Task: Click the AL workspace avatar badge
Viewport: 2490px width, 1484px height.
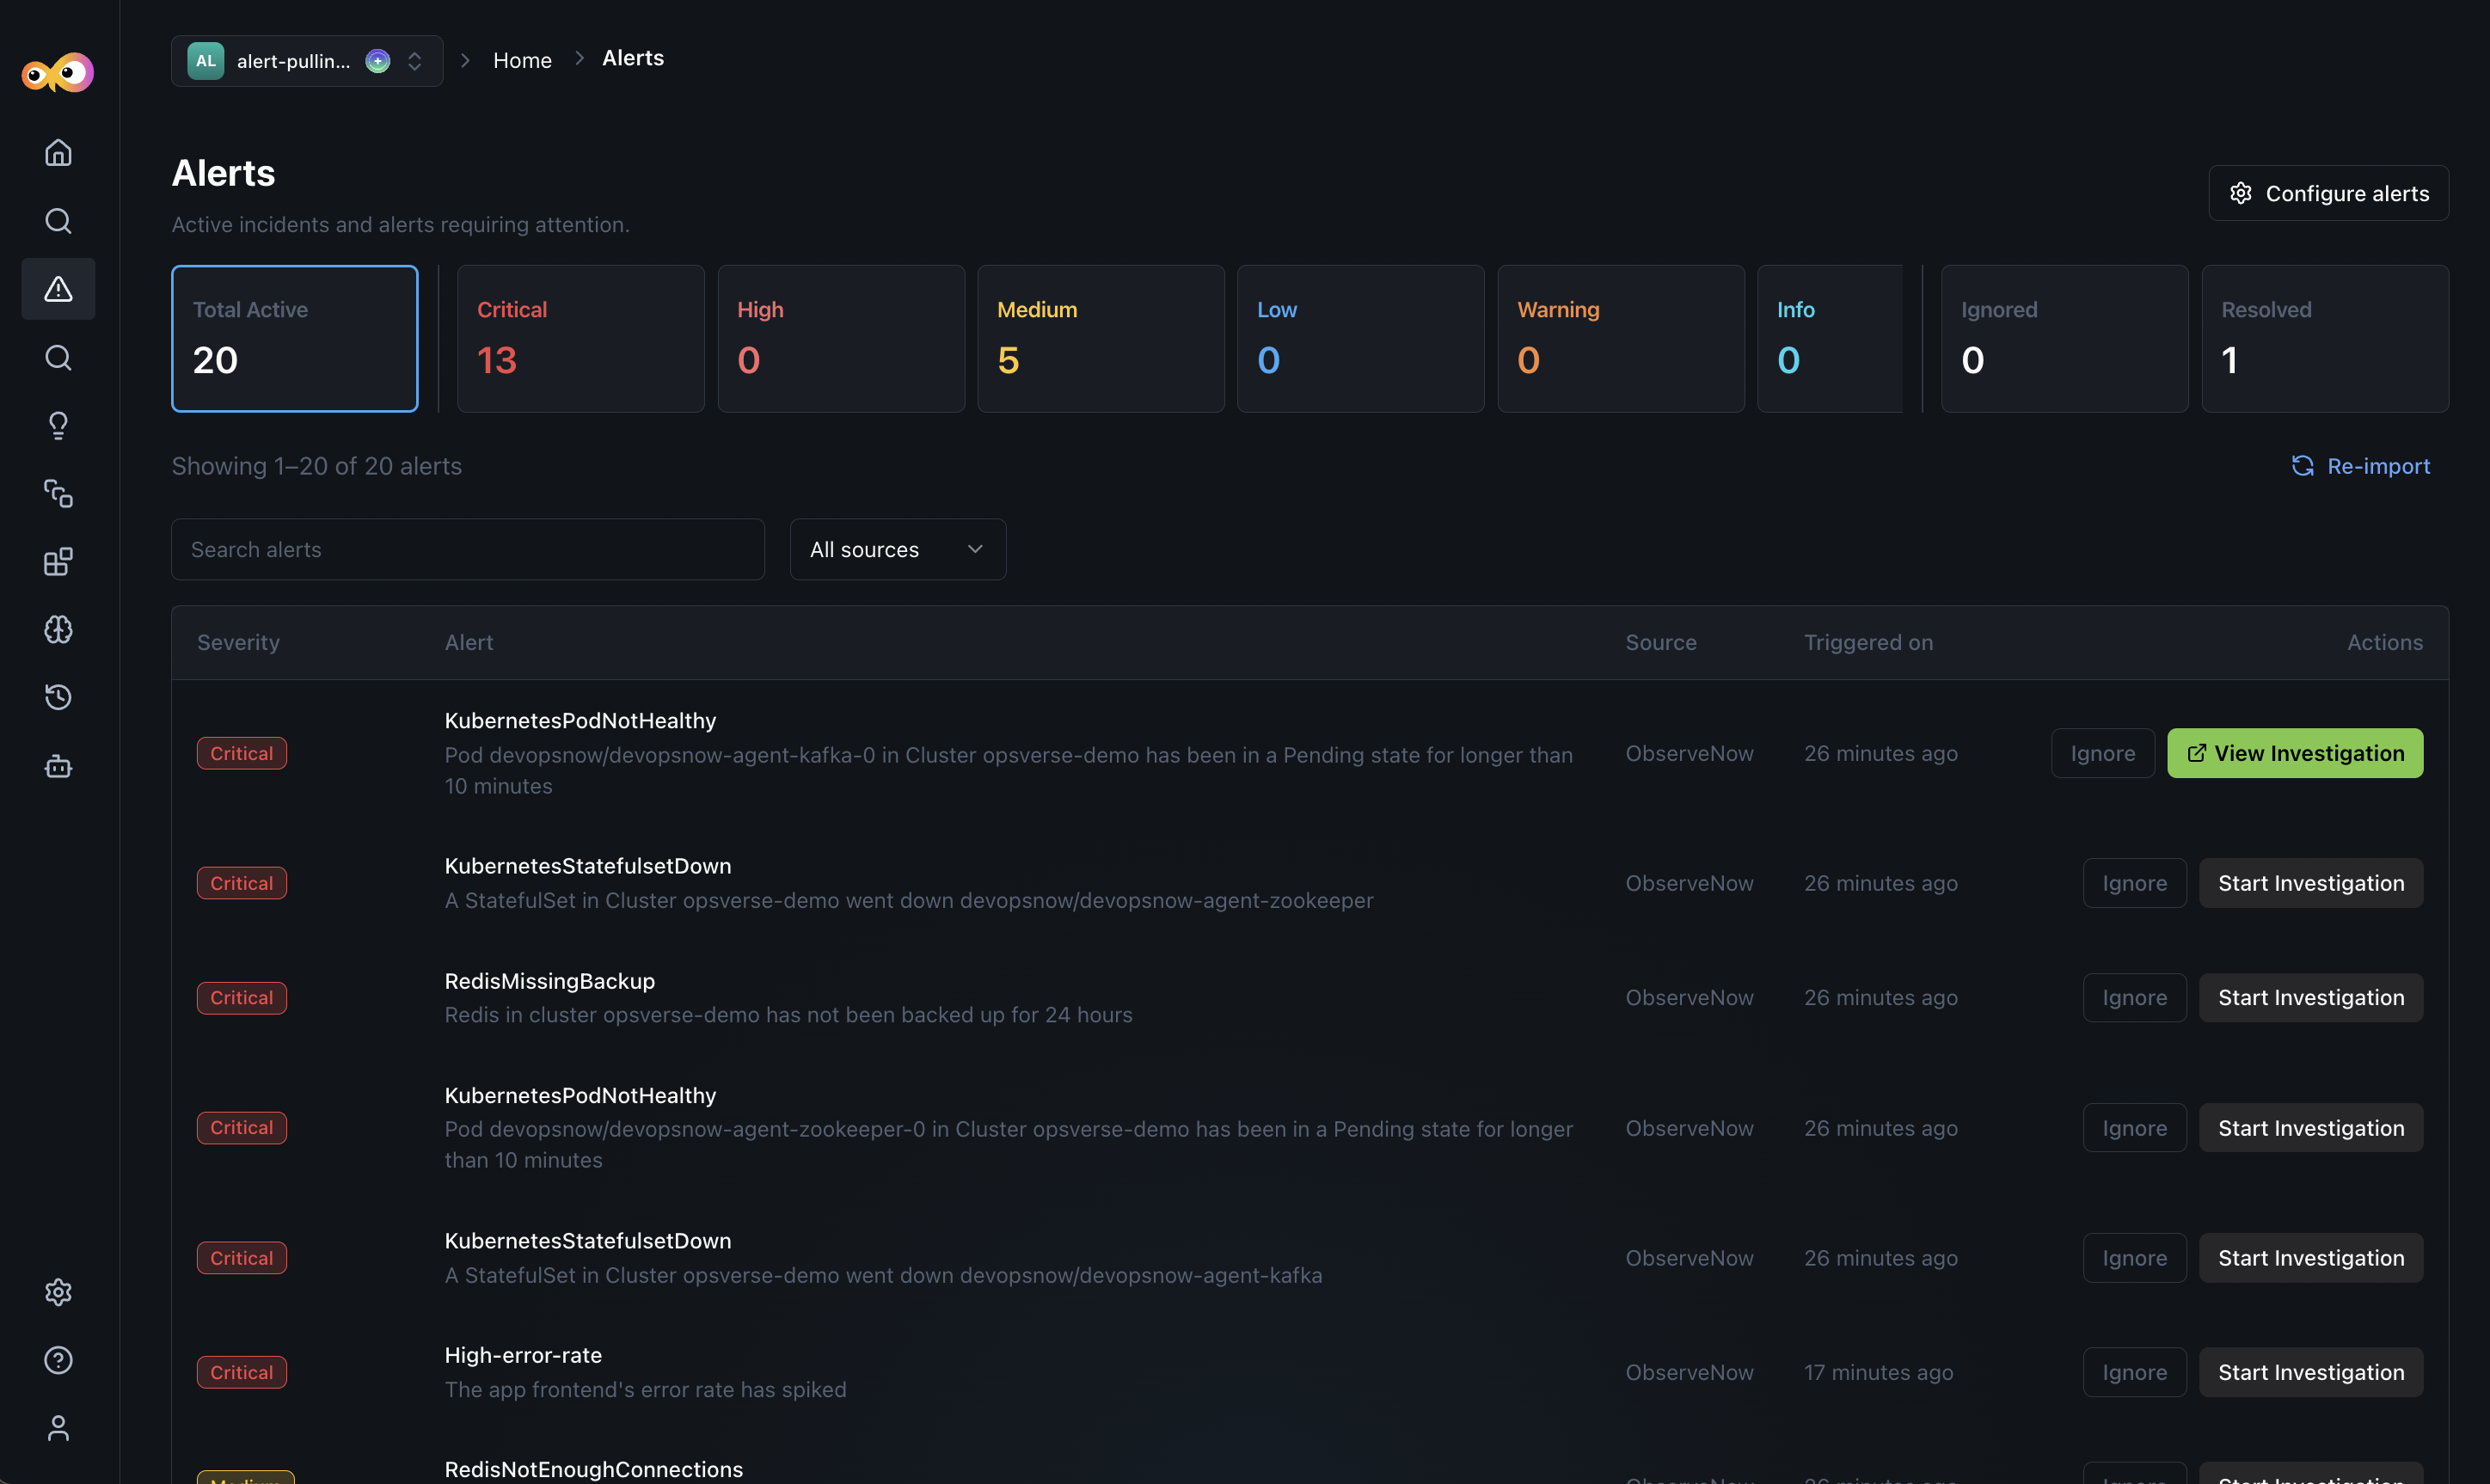Action: (206, 61)
